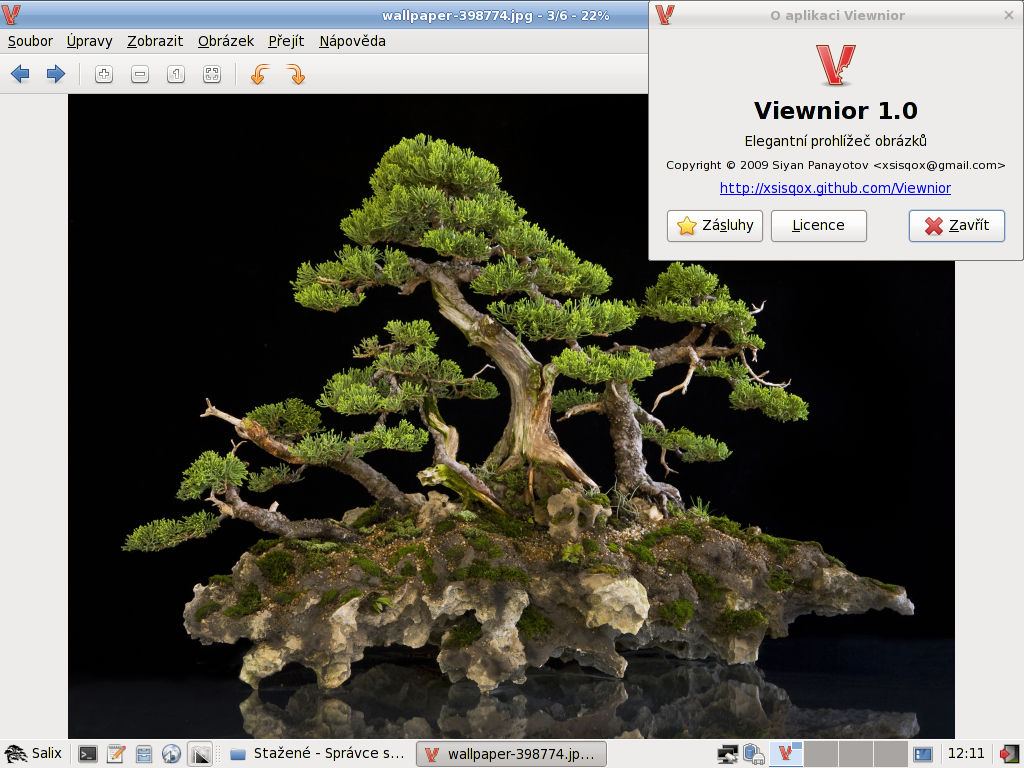Click the fit-to-window toolbar icon
The width and height of the screenshot is (1024, 768).
click(212, 74)
